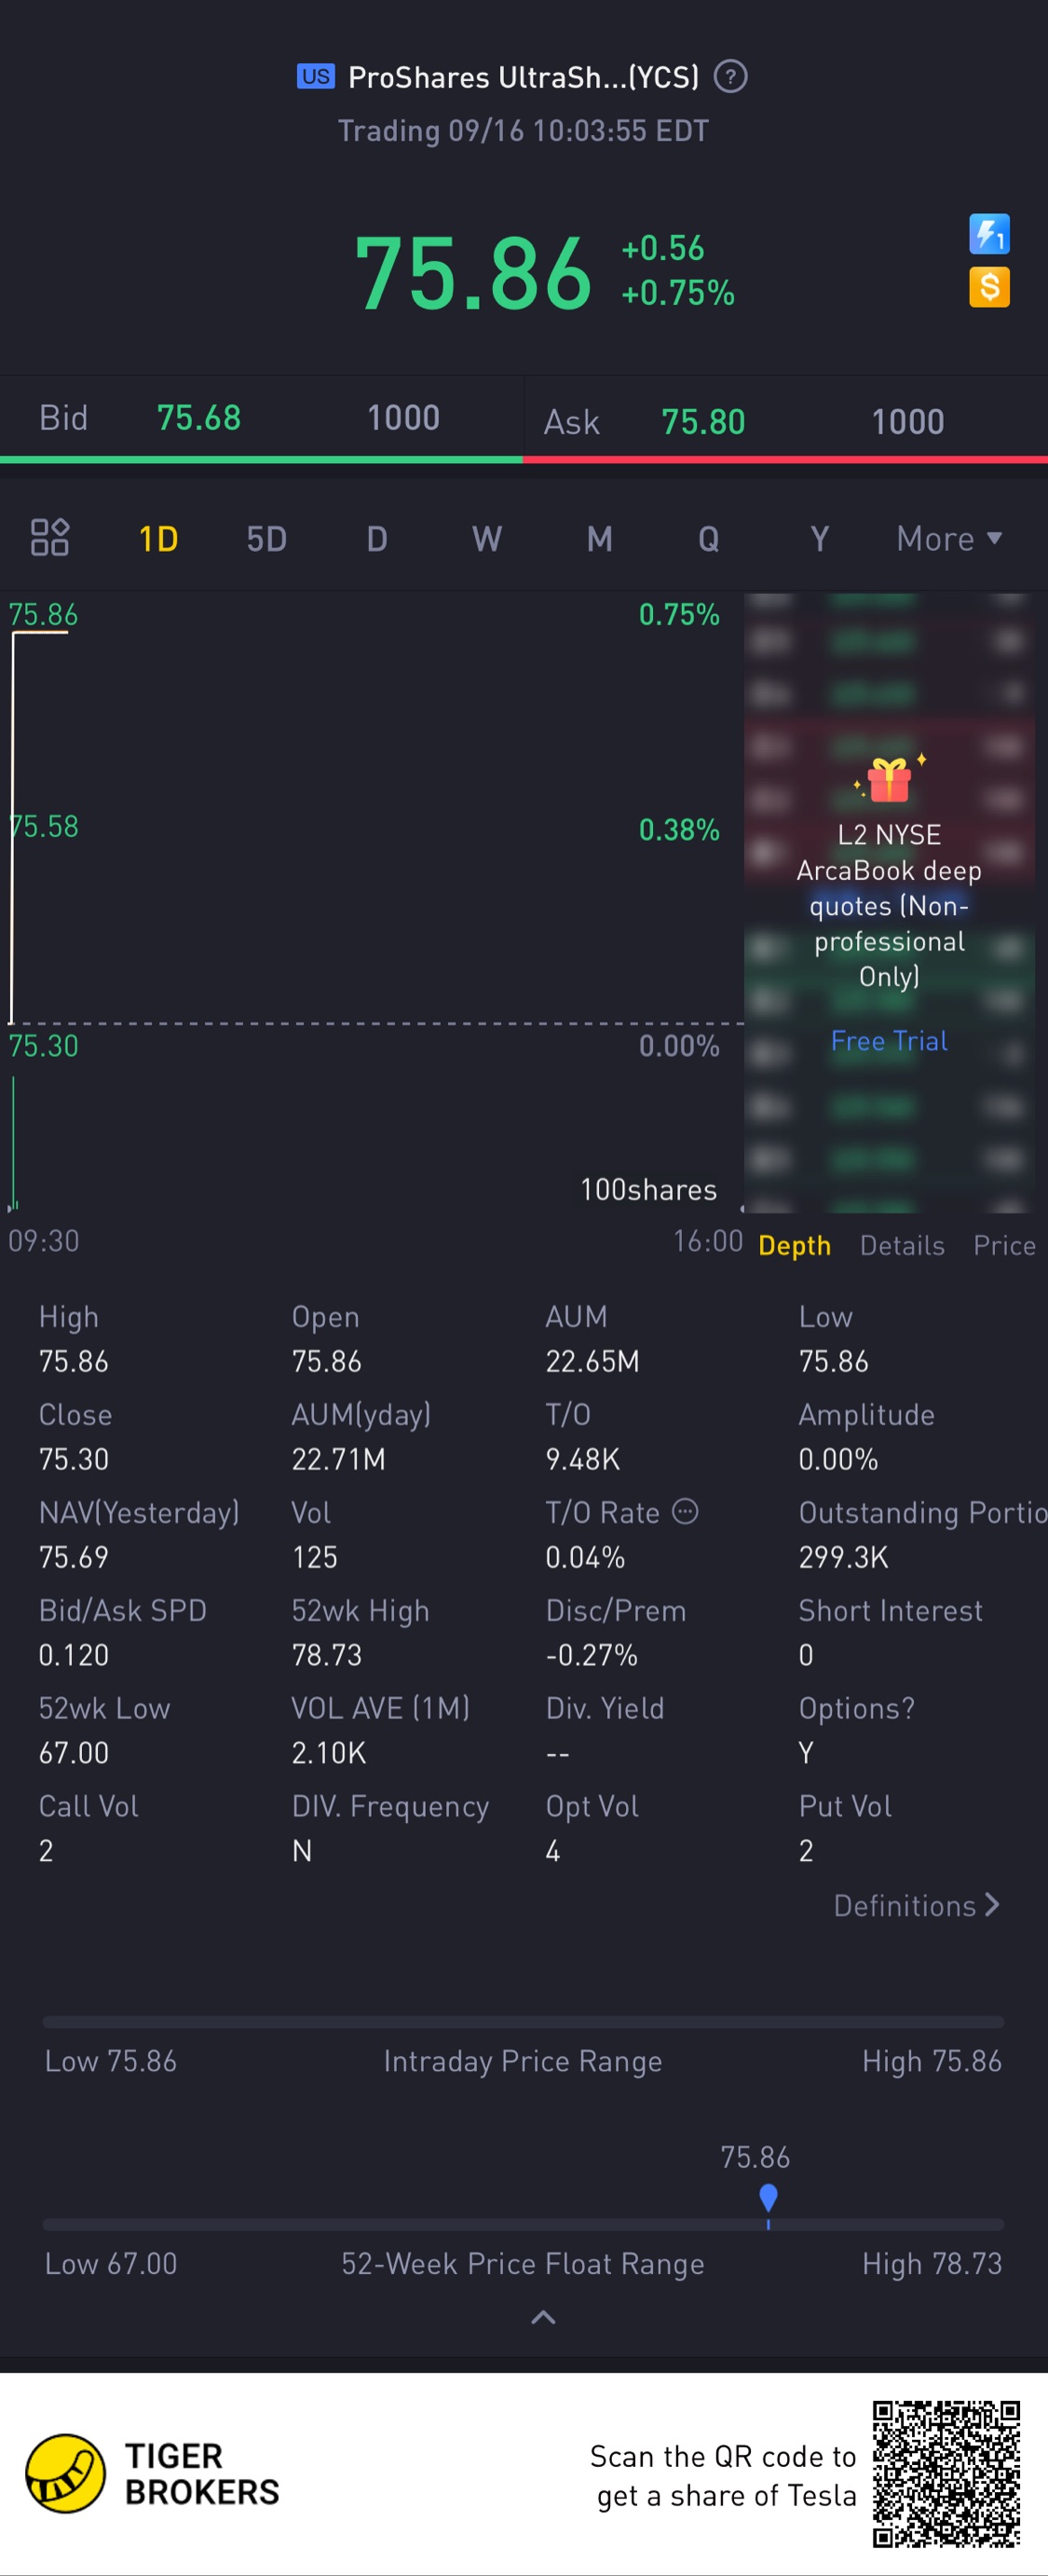1048x2576 pixels.
Task: Collapse the stats panel with up chevron
Action: tap(543, 2317)
